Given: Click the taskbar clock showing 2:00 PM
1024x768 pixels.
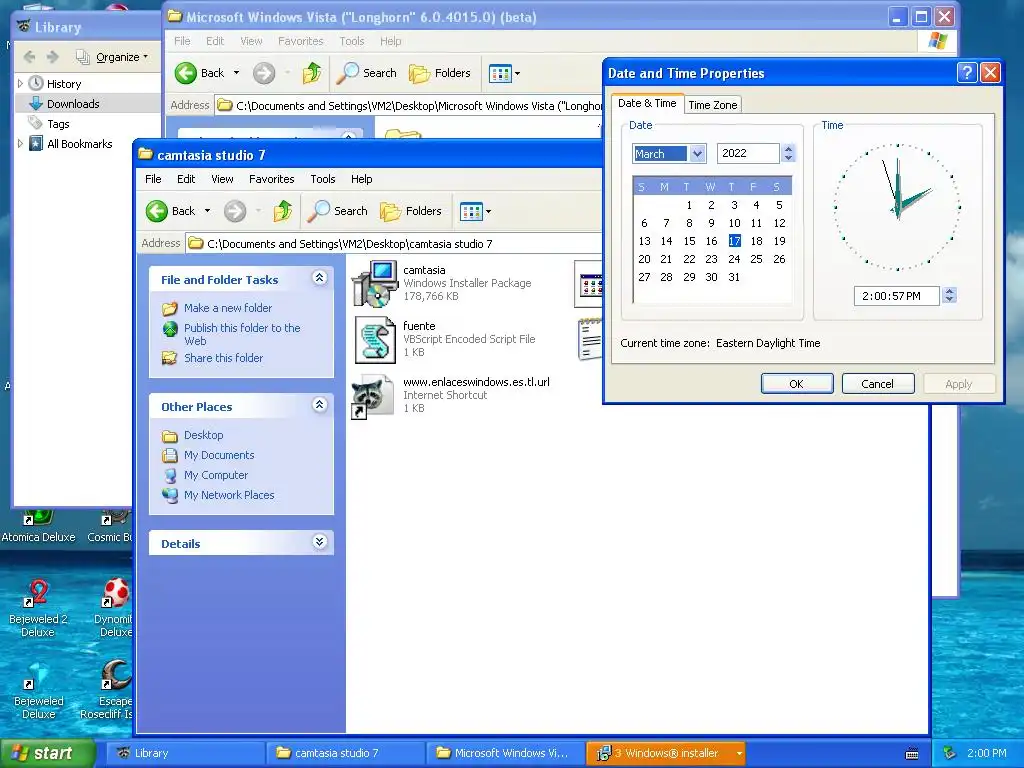Looking at the screenshot, I should (986, 754).
